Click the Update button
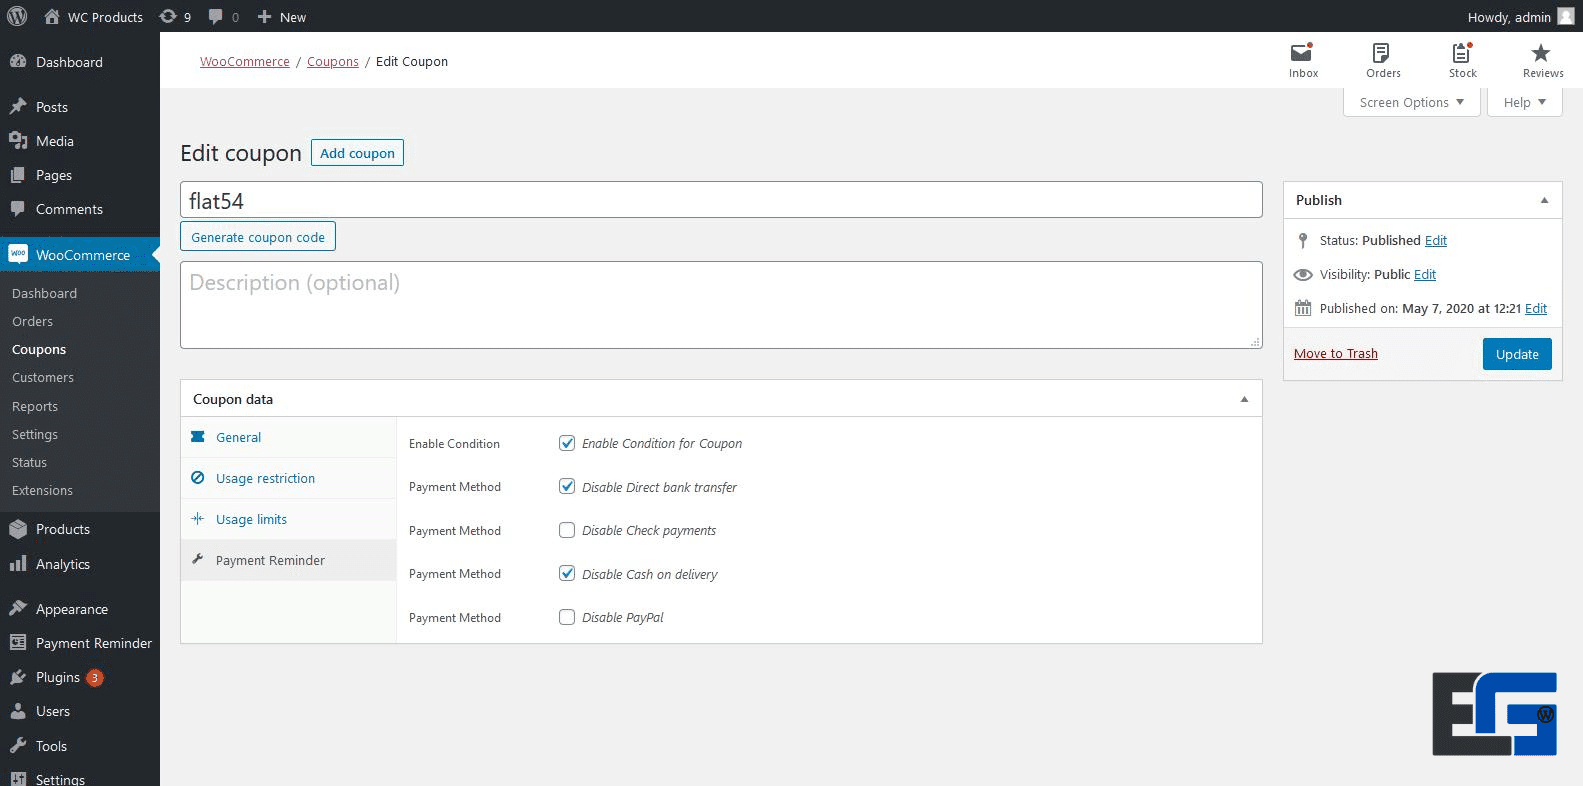 pos(1516,354)
